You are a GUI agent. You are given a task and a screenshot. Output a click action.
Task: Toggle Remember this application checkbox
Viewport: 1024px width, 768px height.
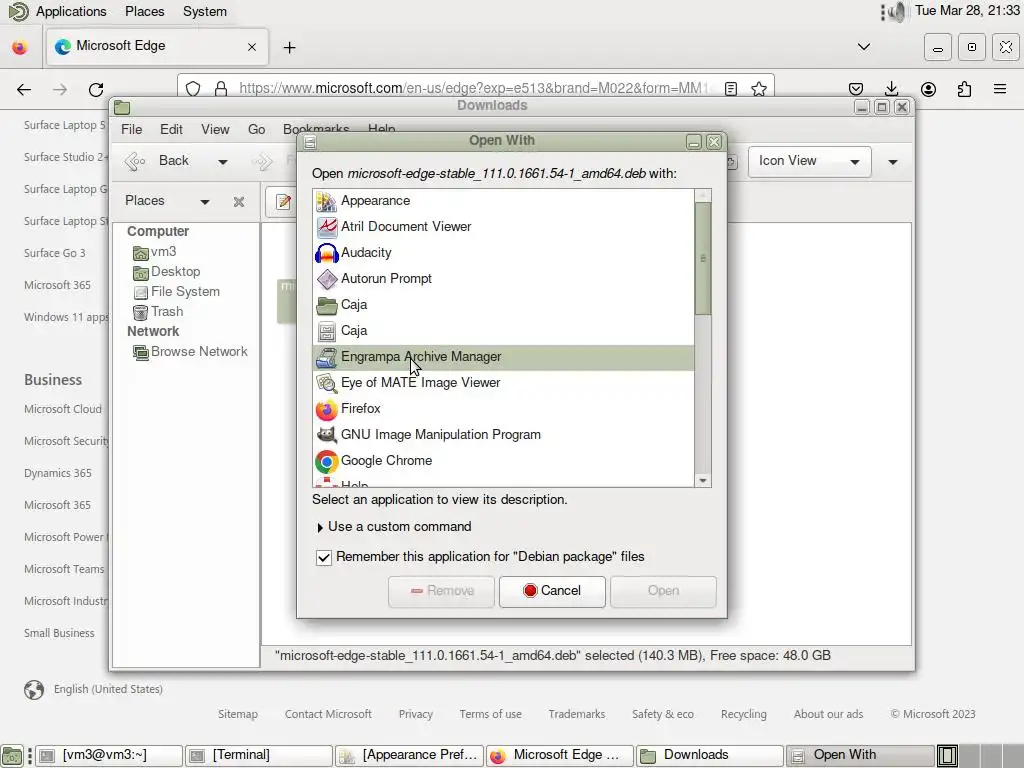[x=323, y=557]
